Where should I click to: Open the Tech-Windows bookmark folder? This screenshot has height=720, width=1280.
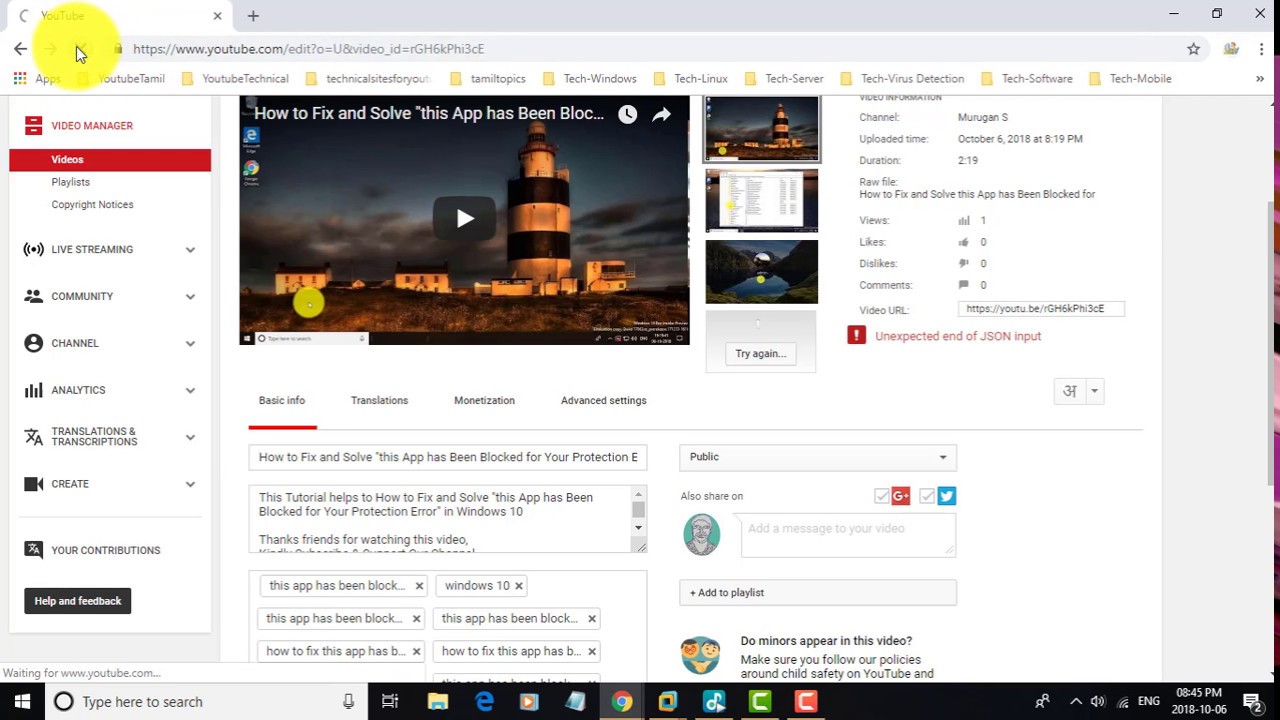click(x=590, y=78)
